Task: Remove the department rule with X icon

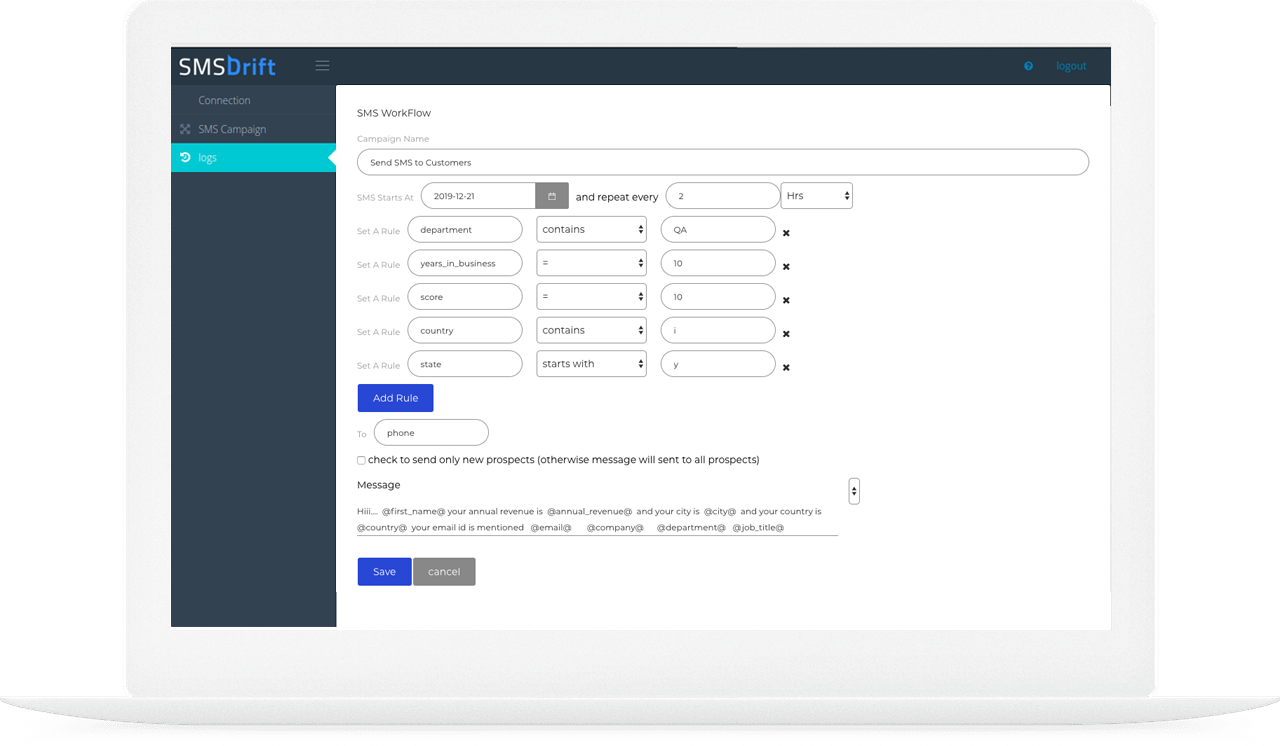Action: click(786, 233)
